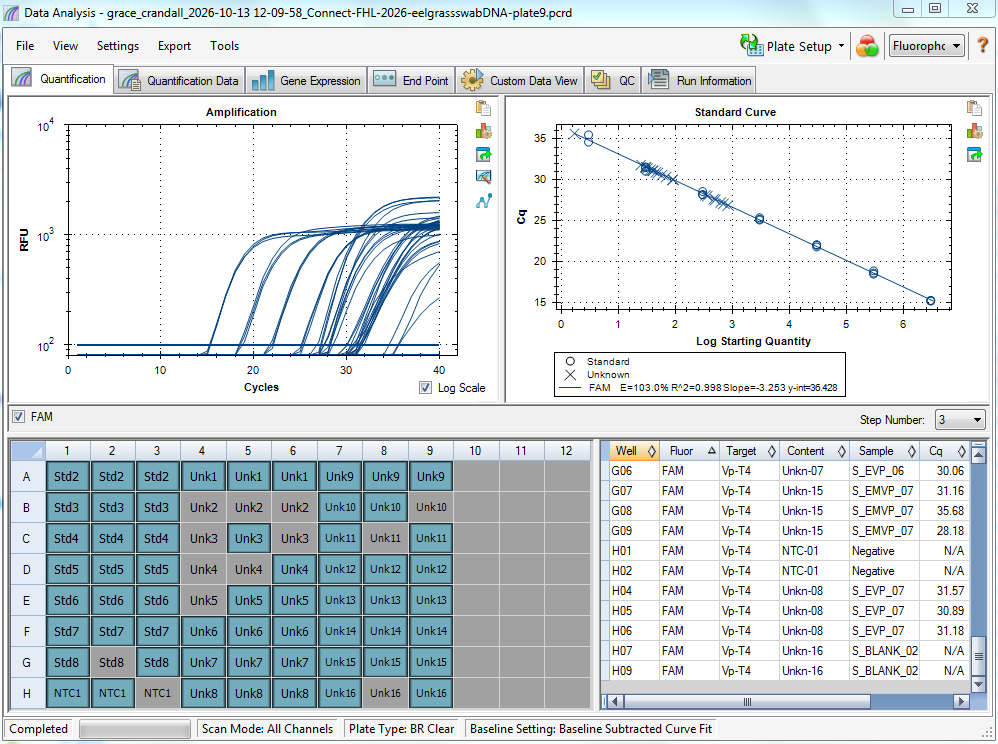
Task: Switch to the QC tab
Action: [x=612, y=80]
